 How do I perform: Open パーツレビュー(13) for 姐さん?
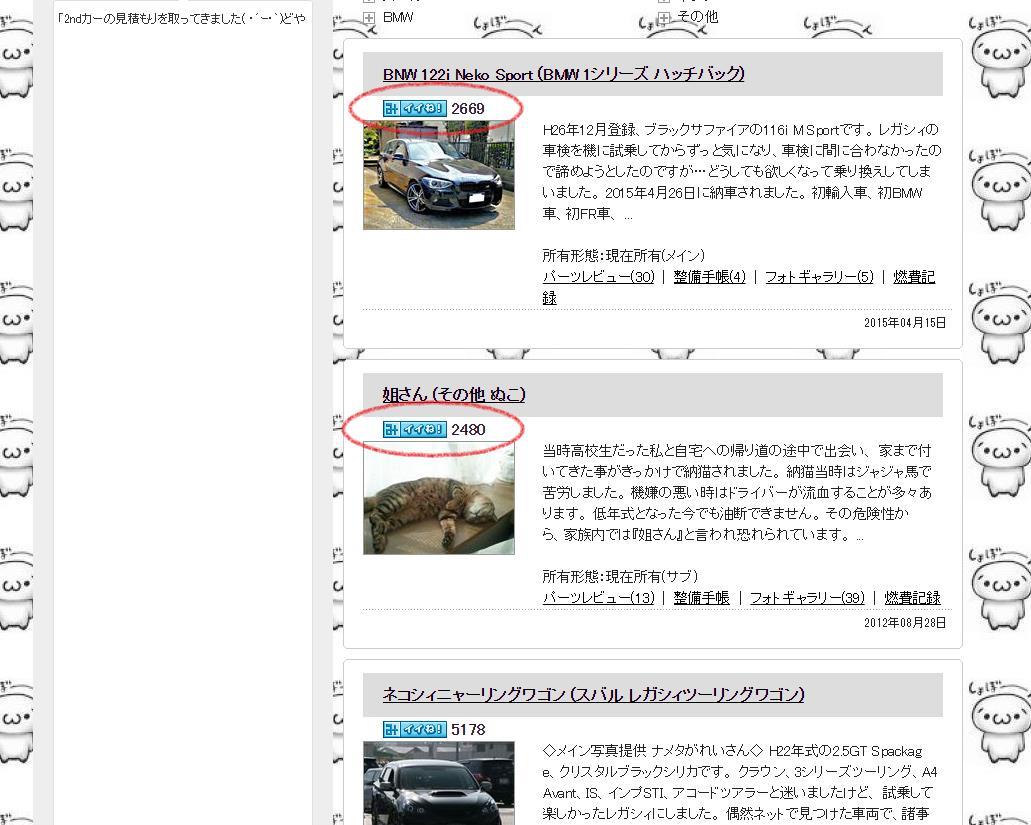(598, 598)
